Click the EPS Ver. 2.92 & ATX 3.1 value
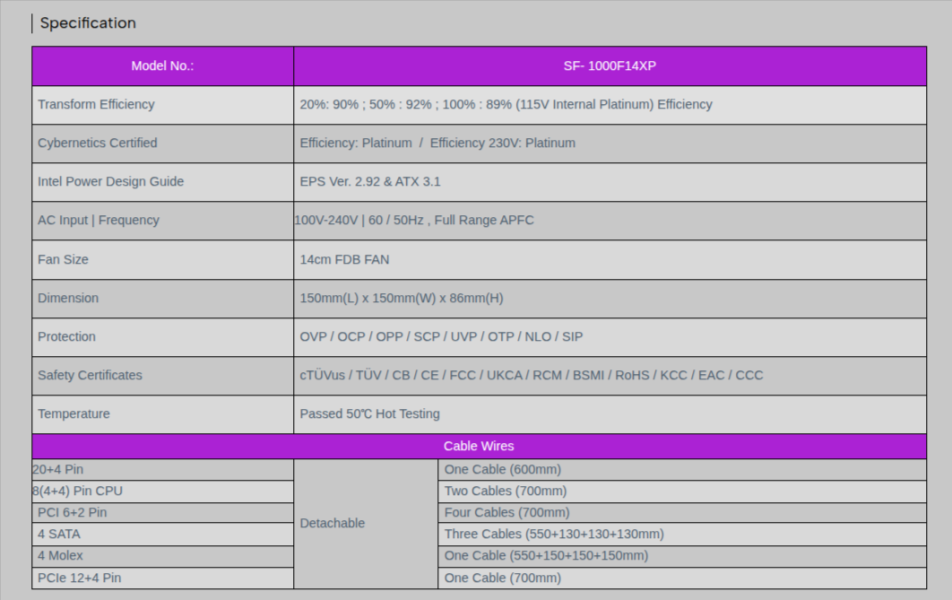 370,182
